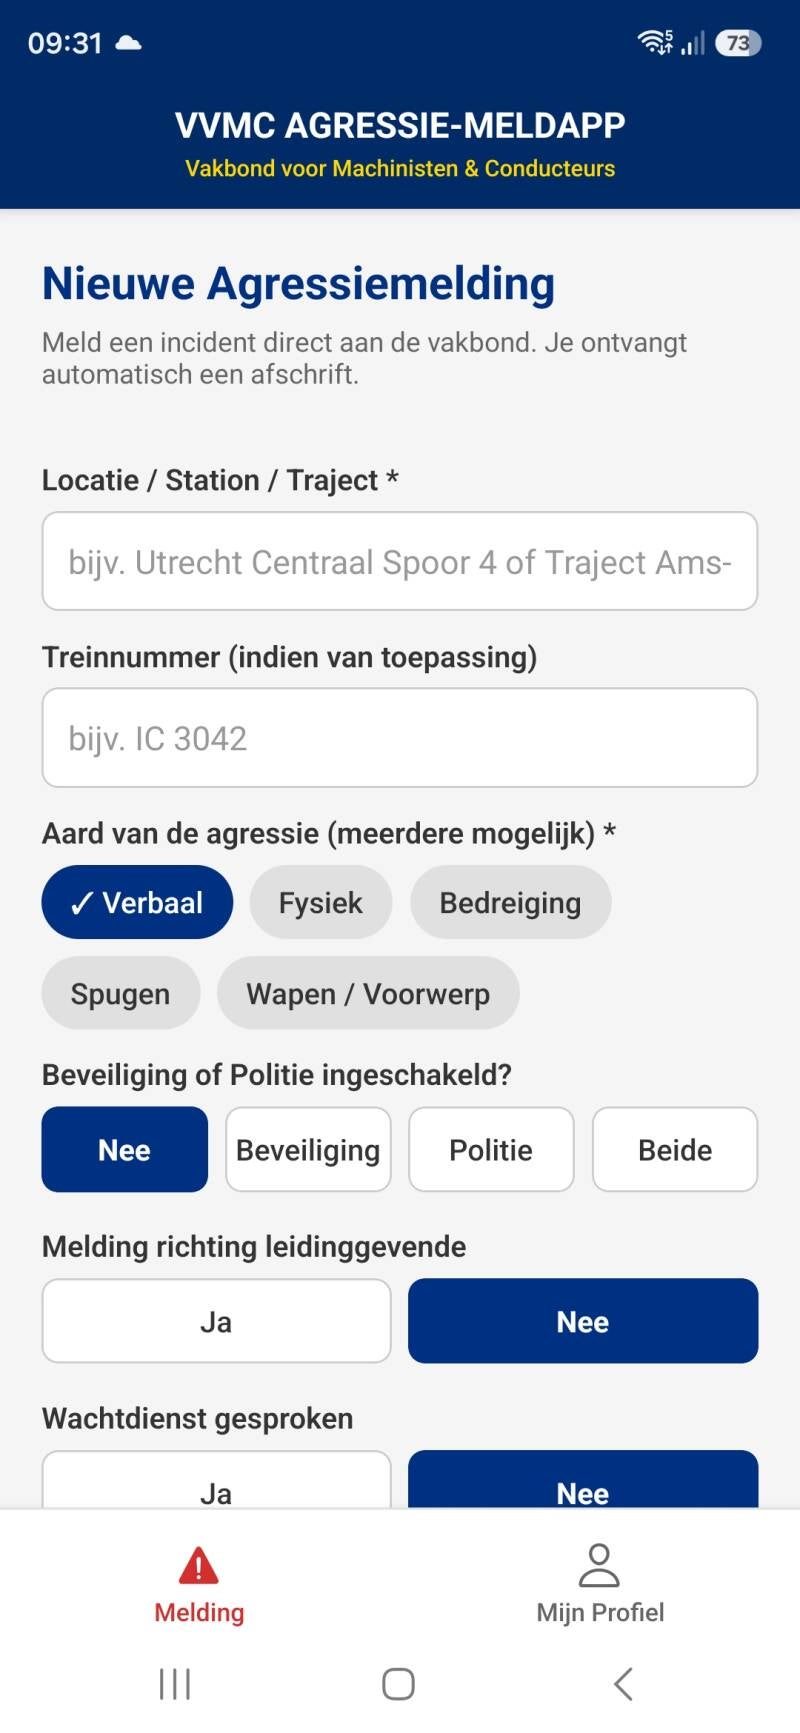Choose Beveiliging as the responder called in
The height and width of the screenshot is (1733, 800).
(x=308, y=1149)
